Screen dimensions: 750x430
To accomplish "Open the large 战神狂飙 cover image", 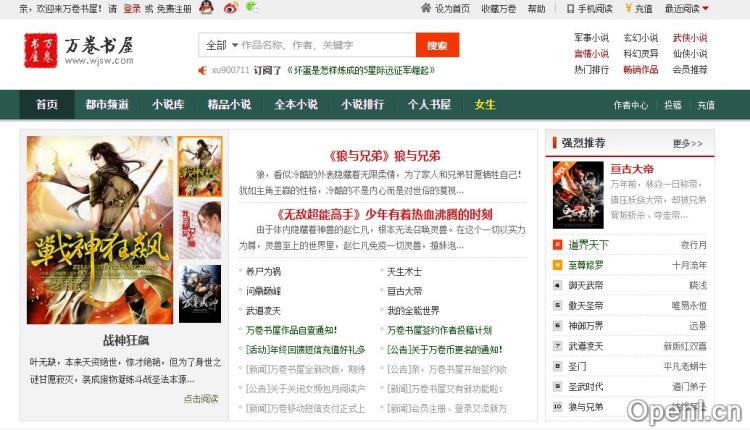I will pos(99,231).
